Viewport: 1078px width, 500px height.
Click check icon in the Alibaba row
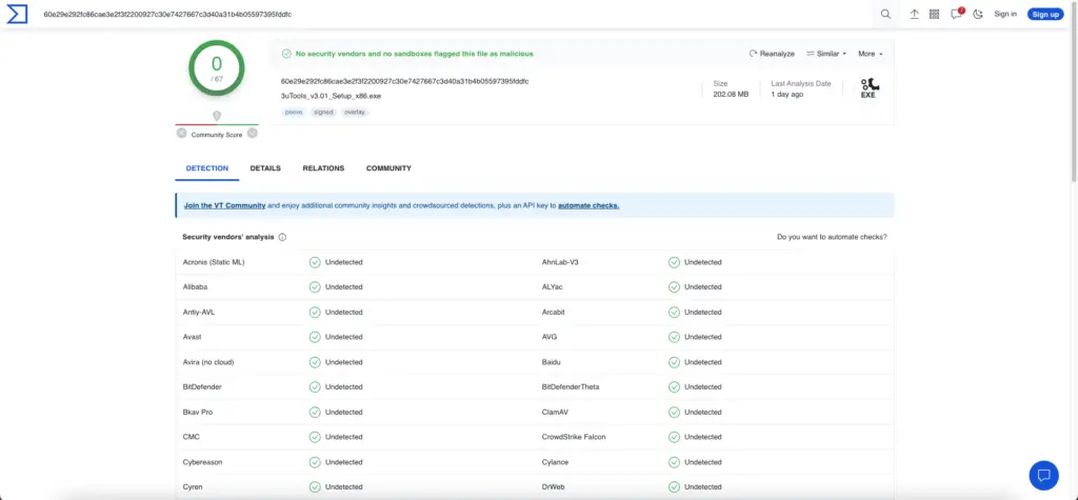click(315, 287)
